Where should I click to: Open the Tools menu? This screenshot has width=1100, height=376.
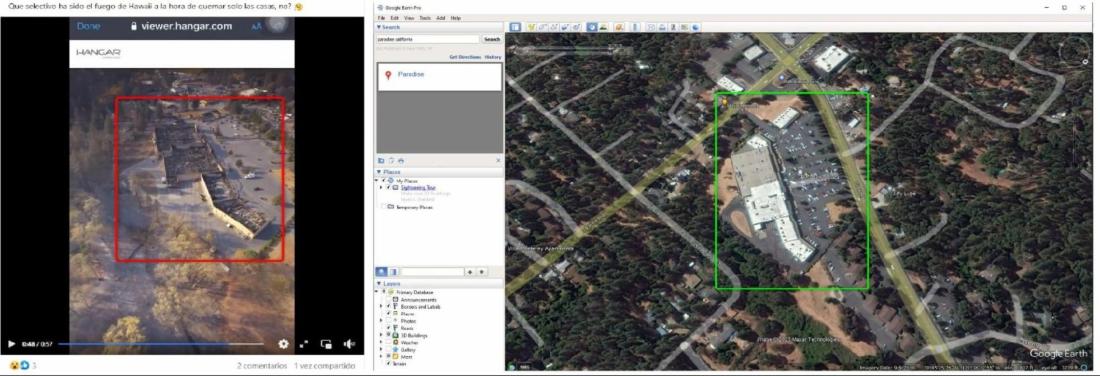tap(424, 17)
